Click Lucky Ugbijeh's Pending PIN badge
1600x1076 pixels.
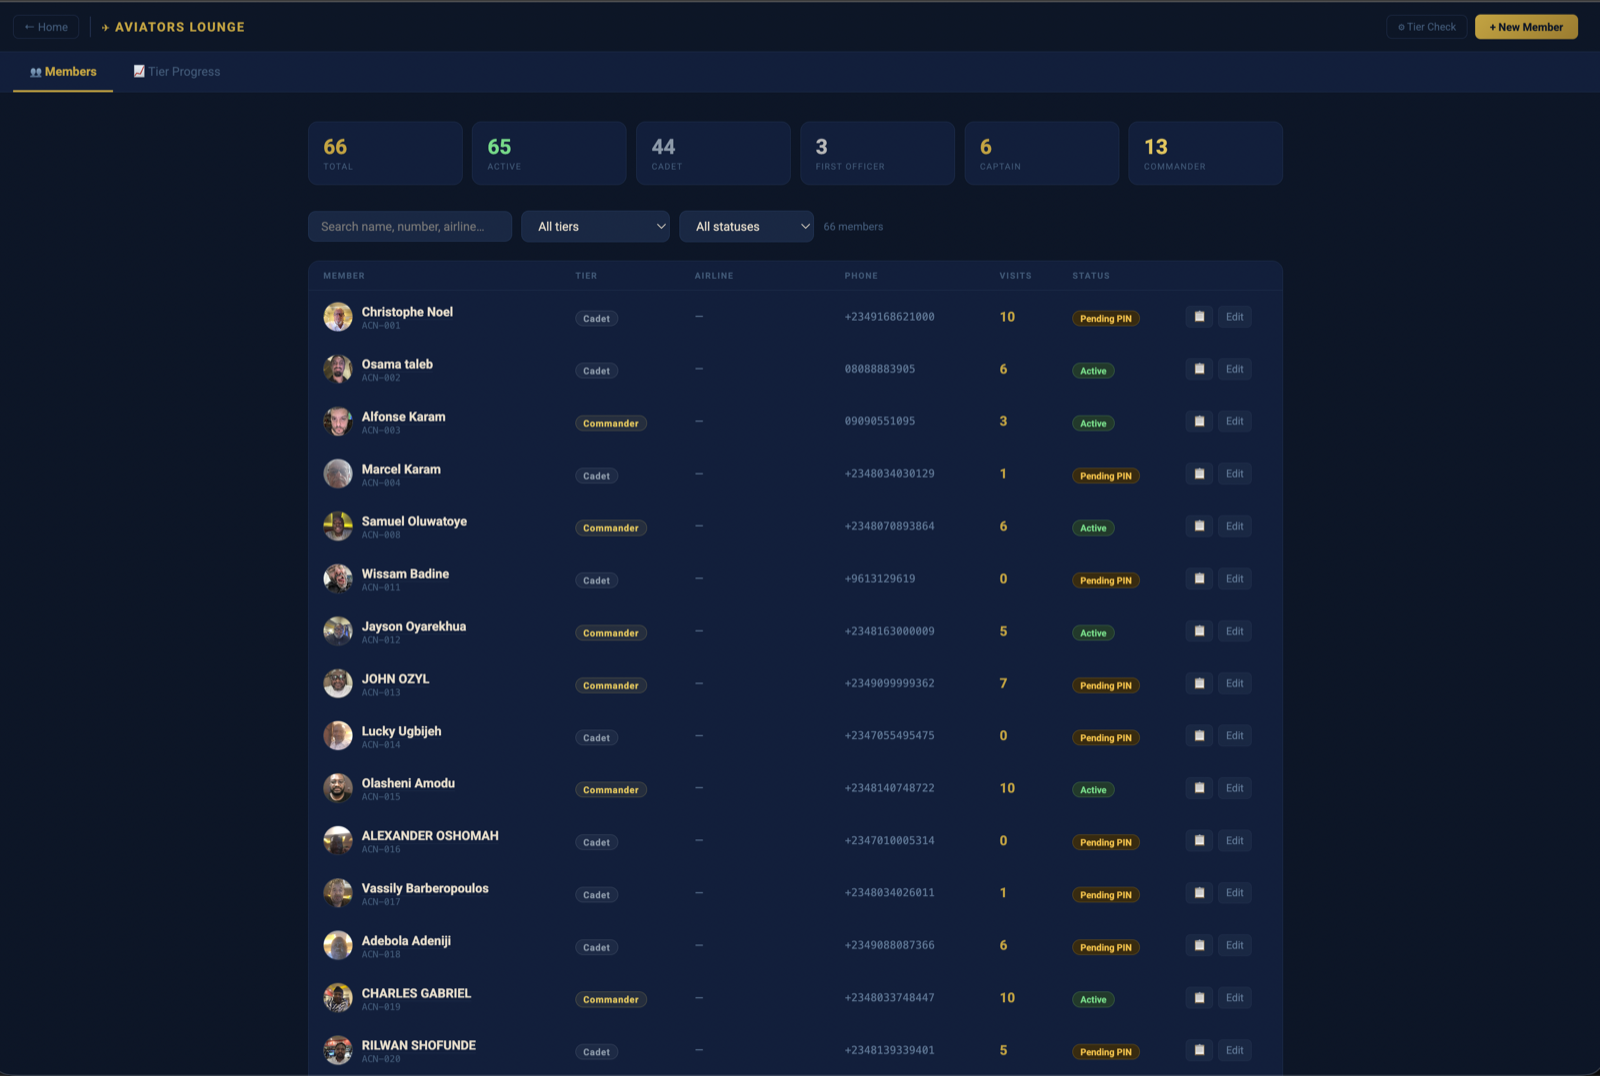tap(1106, 738)
